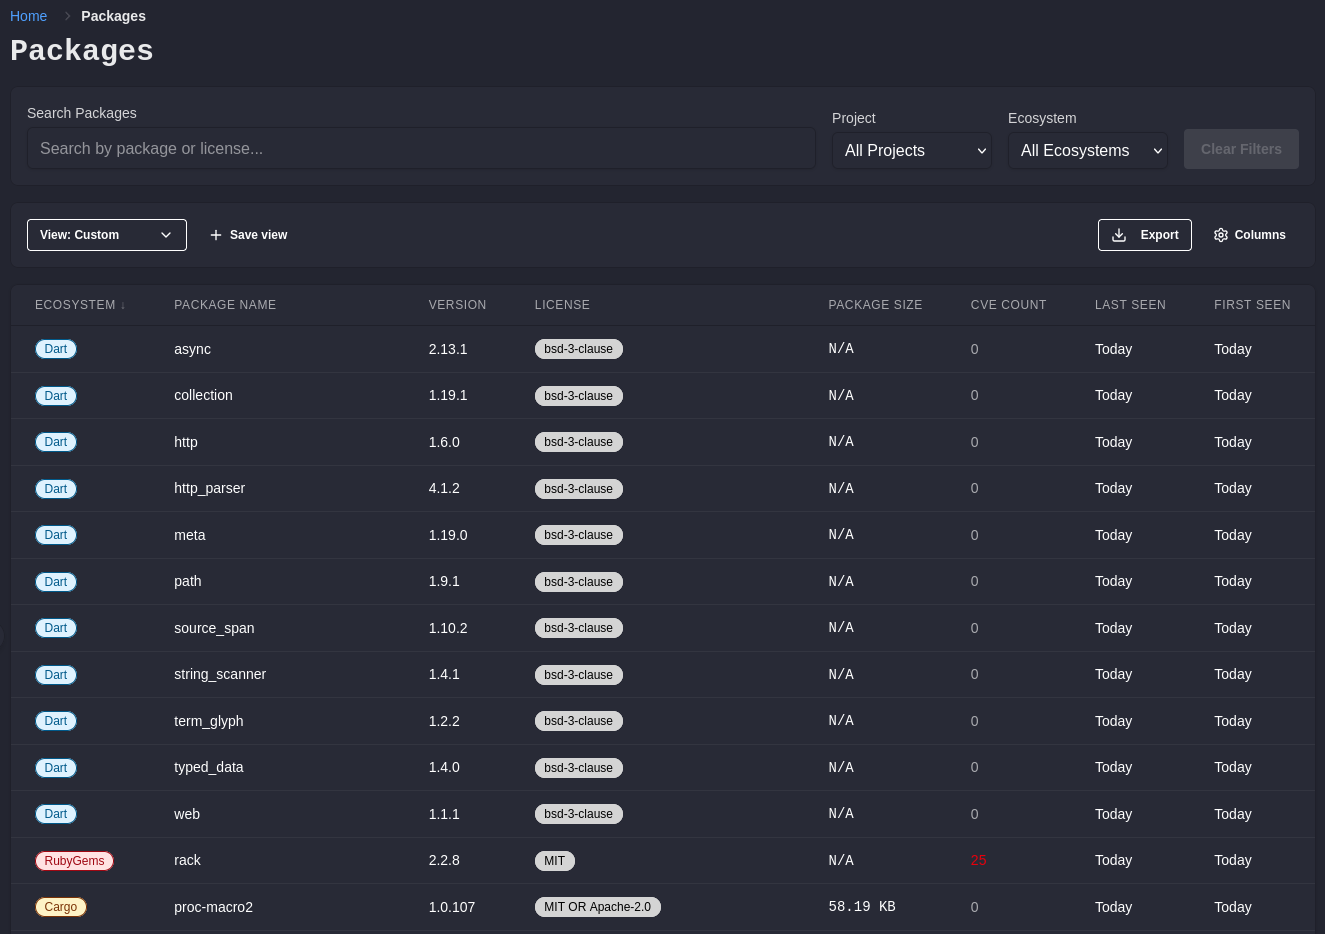1325x934 pixels.
Task: Sort by First Seen column header
Action: click(x=1252, y=305)
